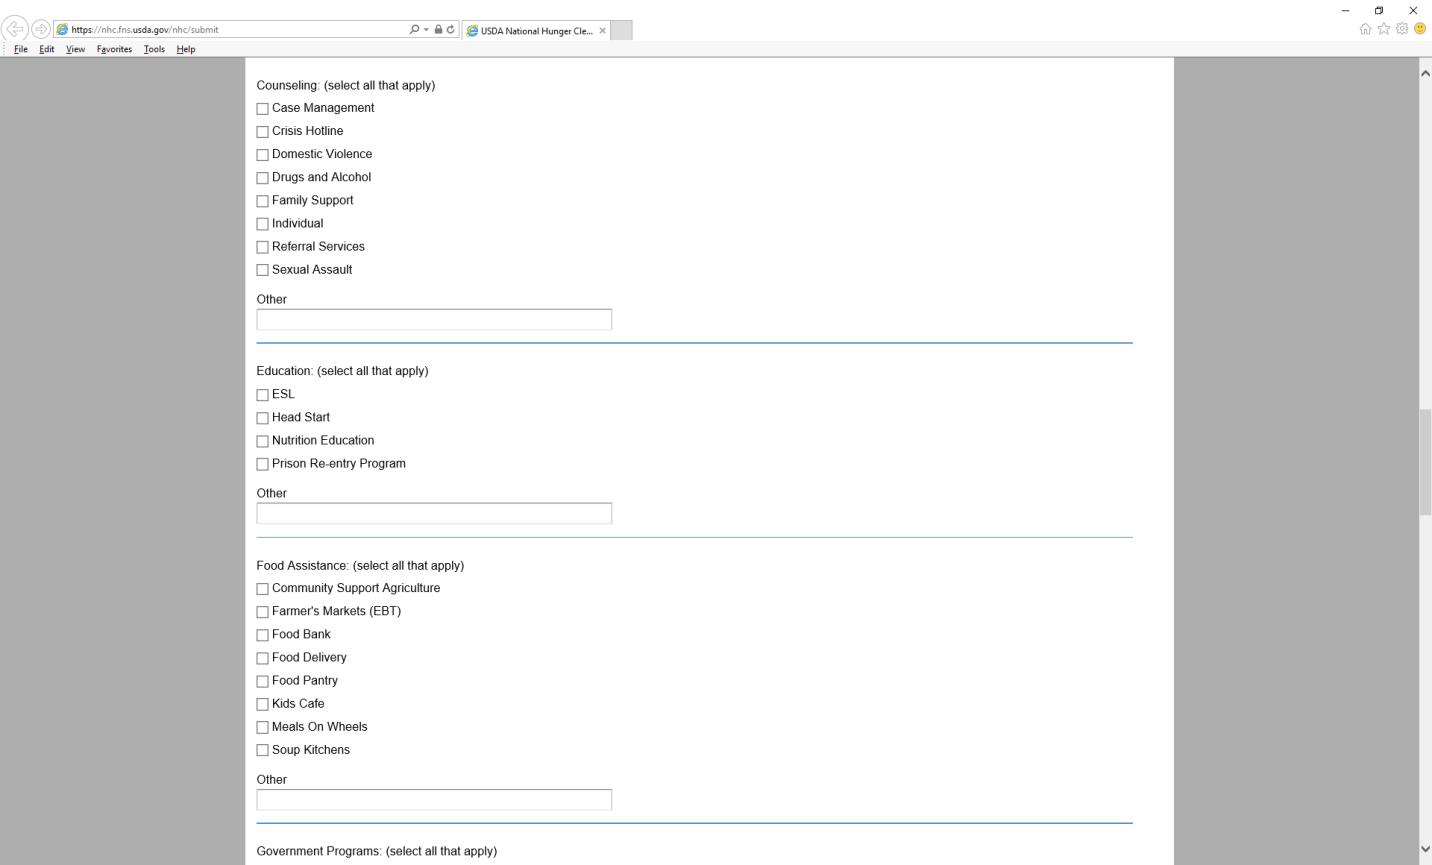Viewport: 1432px width, 865px height.
Task: Tick the Food Pantry checkbox
Action: (262, 681)
